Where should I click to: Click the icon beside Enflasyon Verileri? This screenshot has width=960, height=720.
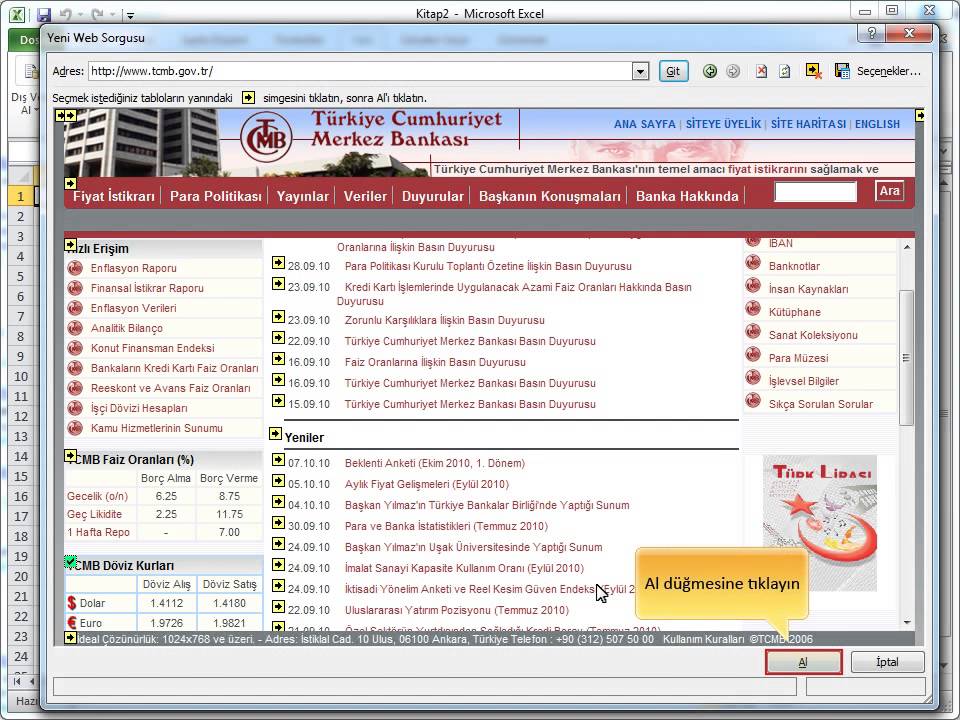tap(75, 307)
